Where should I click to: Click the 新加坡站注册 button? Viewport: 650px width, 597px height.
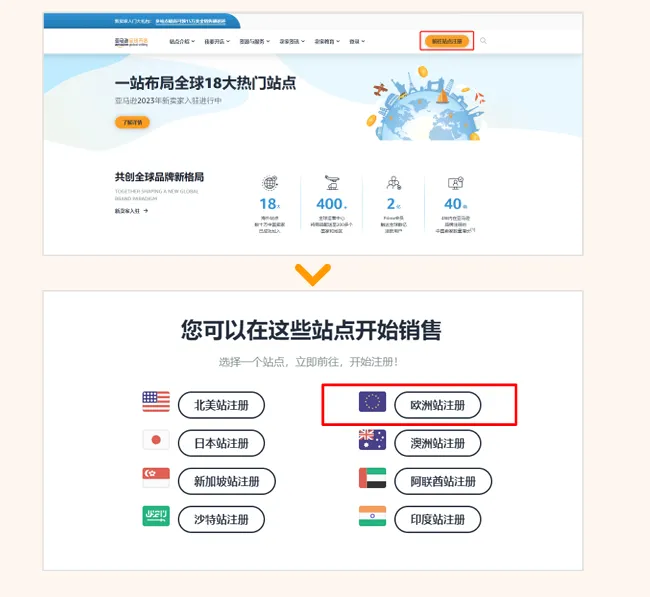(x=227, y=481)
